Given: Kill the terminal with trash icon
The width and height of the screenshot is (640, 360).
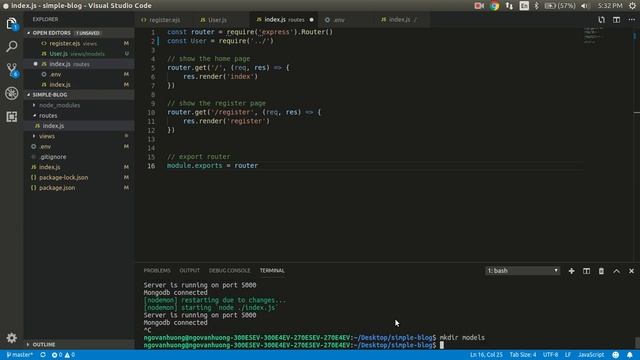Looking at the screenshot, I should 601,271.
